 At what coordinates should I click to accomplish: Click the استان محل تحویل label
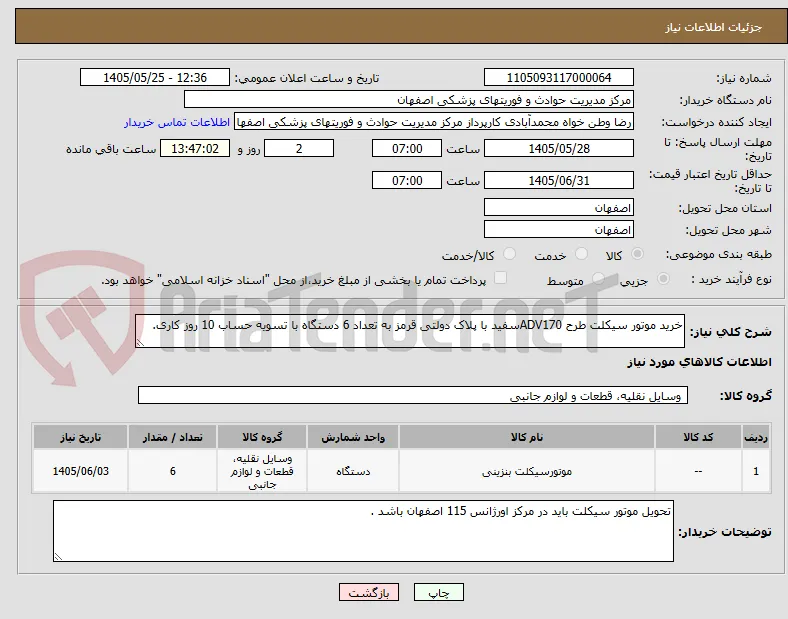(725, 208)
